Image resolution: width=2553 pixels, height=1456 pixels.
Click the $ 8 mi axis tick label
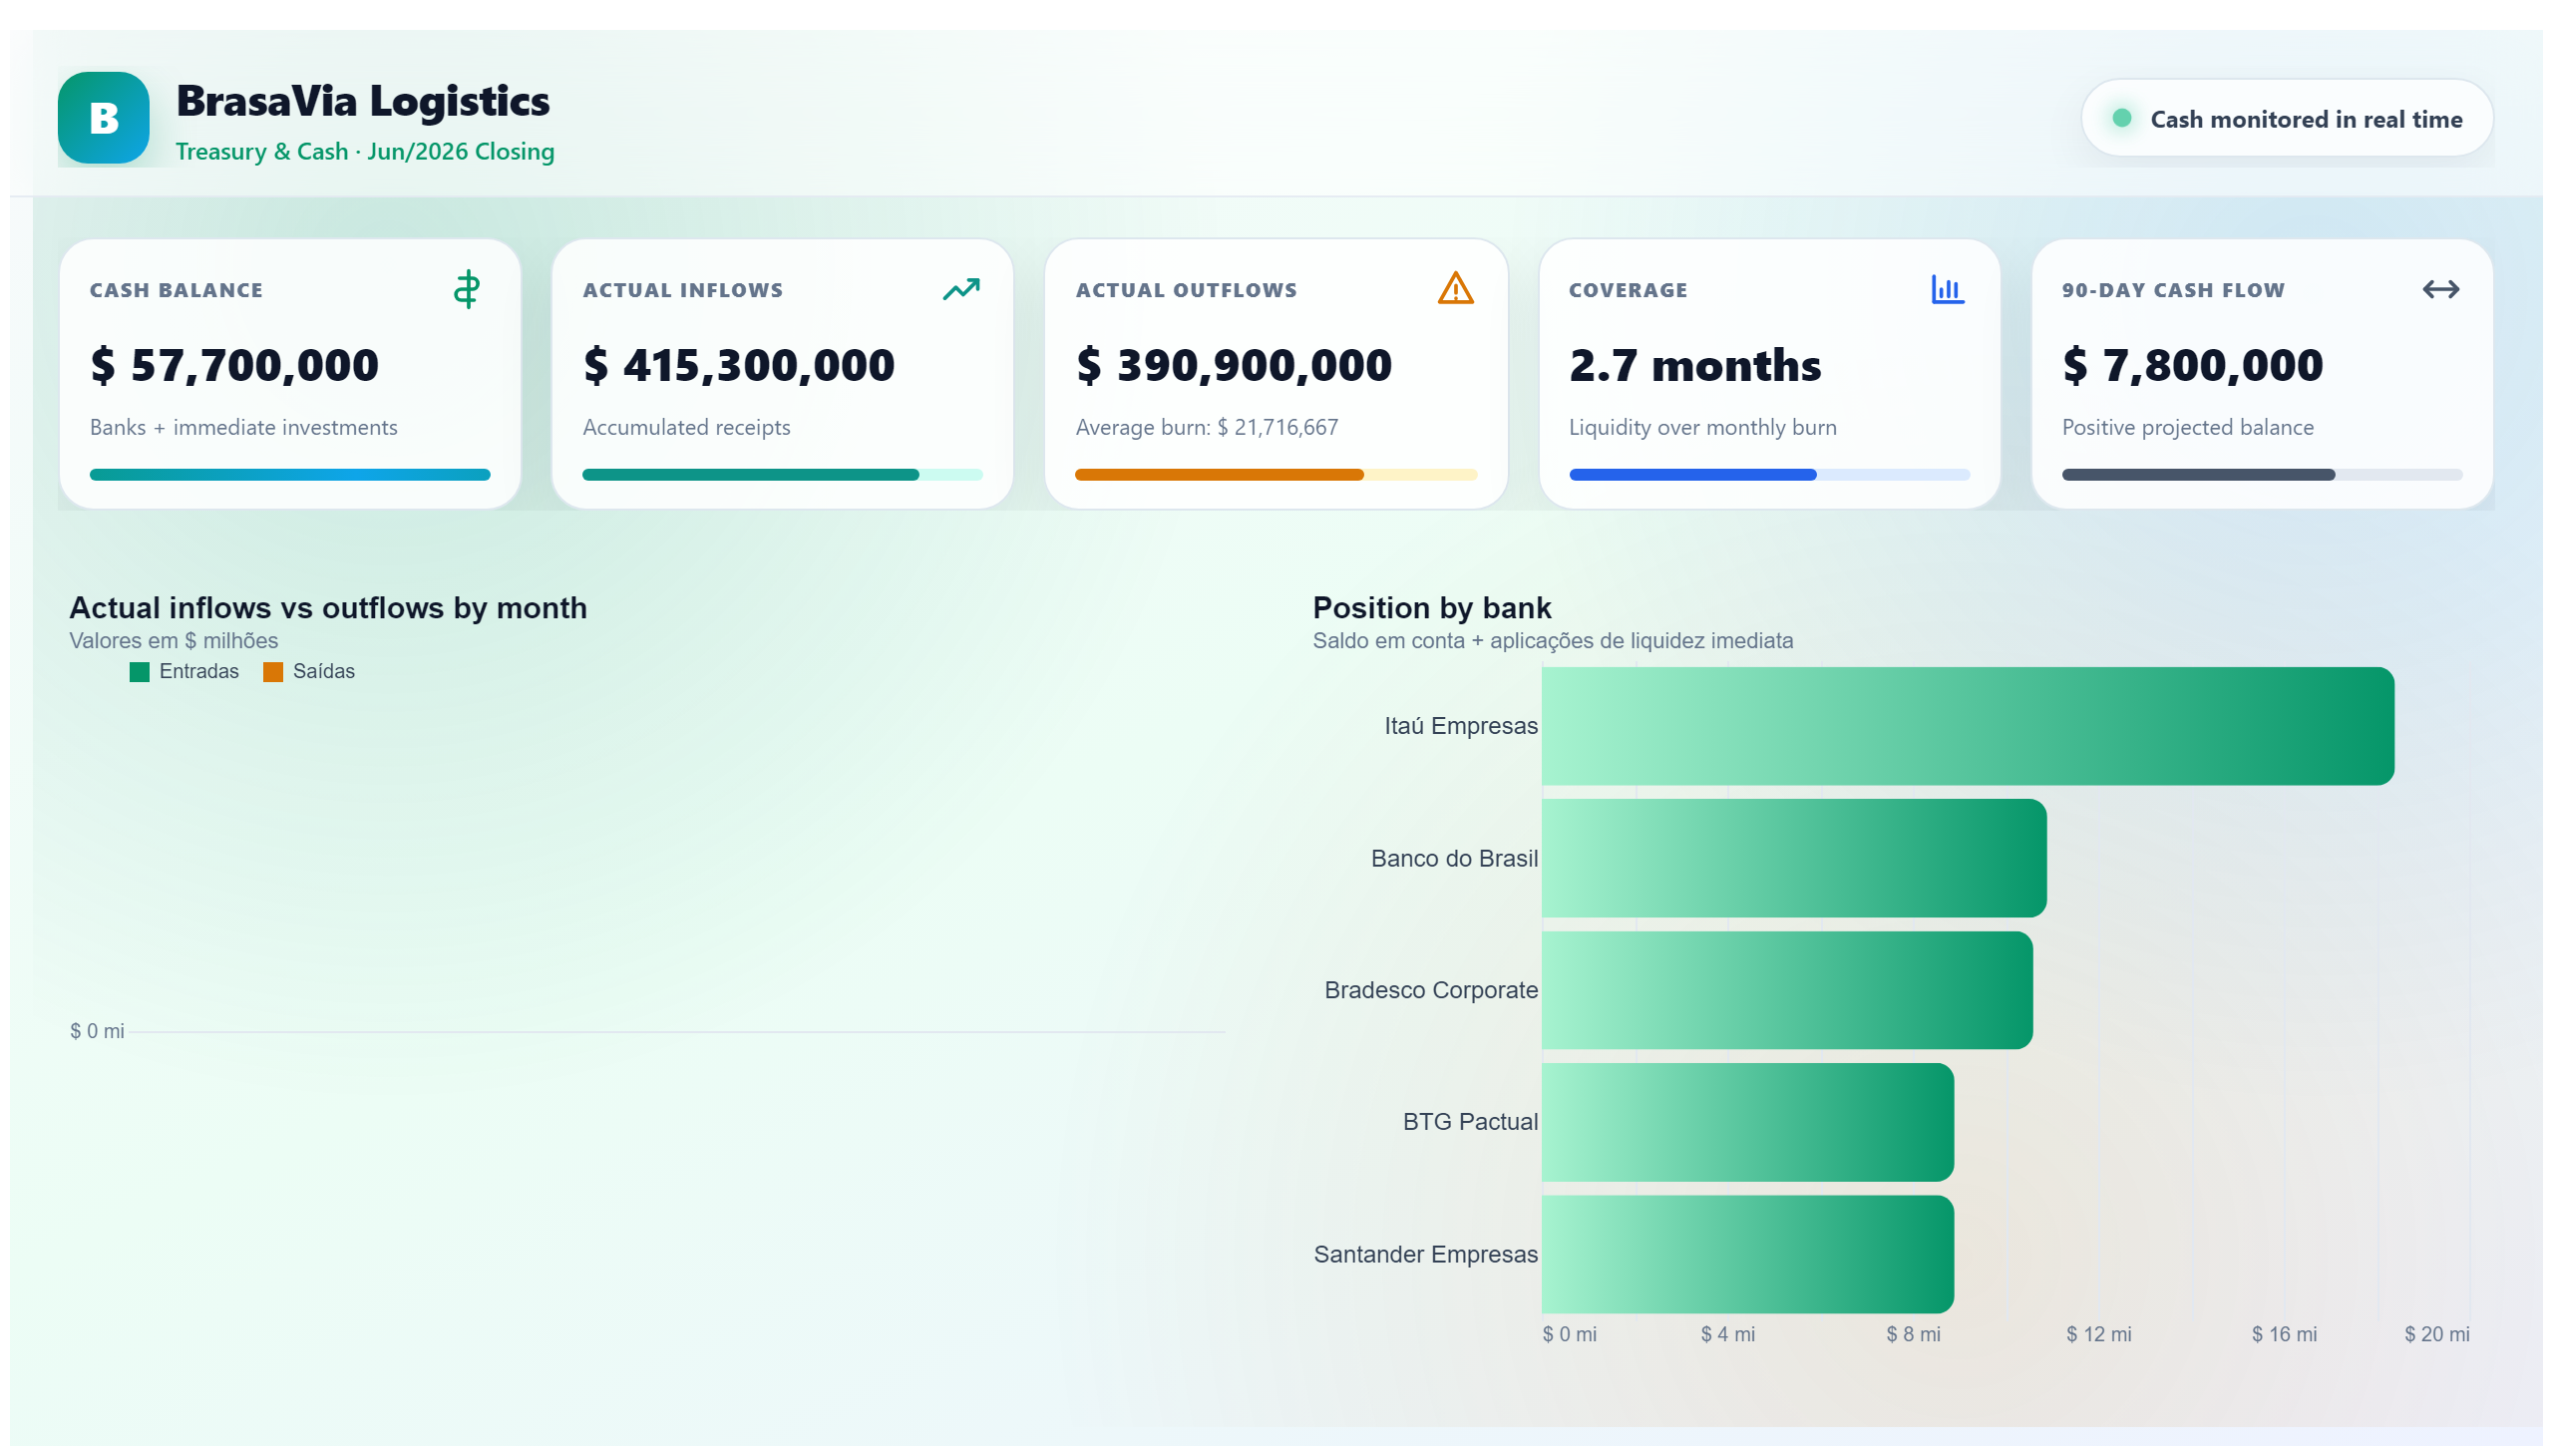[1913, 1334]
